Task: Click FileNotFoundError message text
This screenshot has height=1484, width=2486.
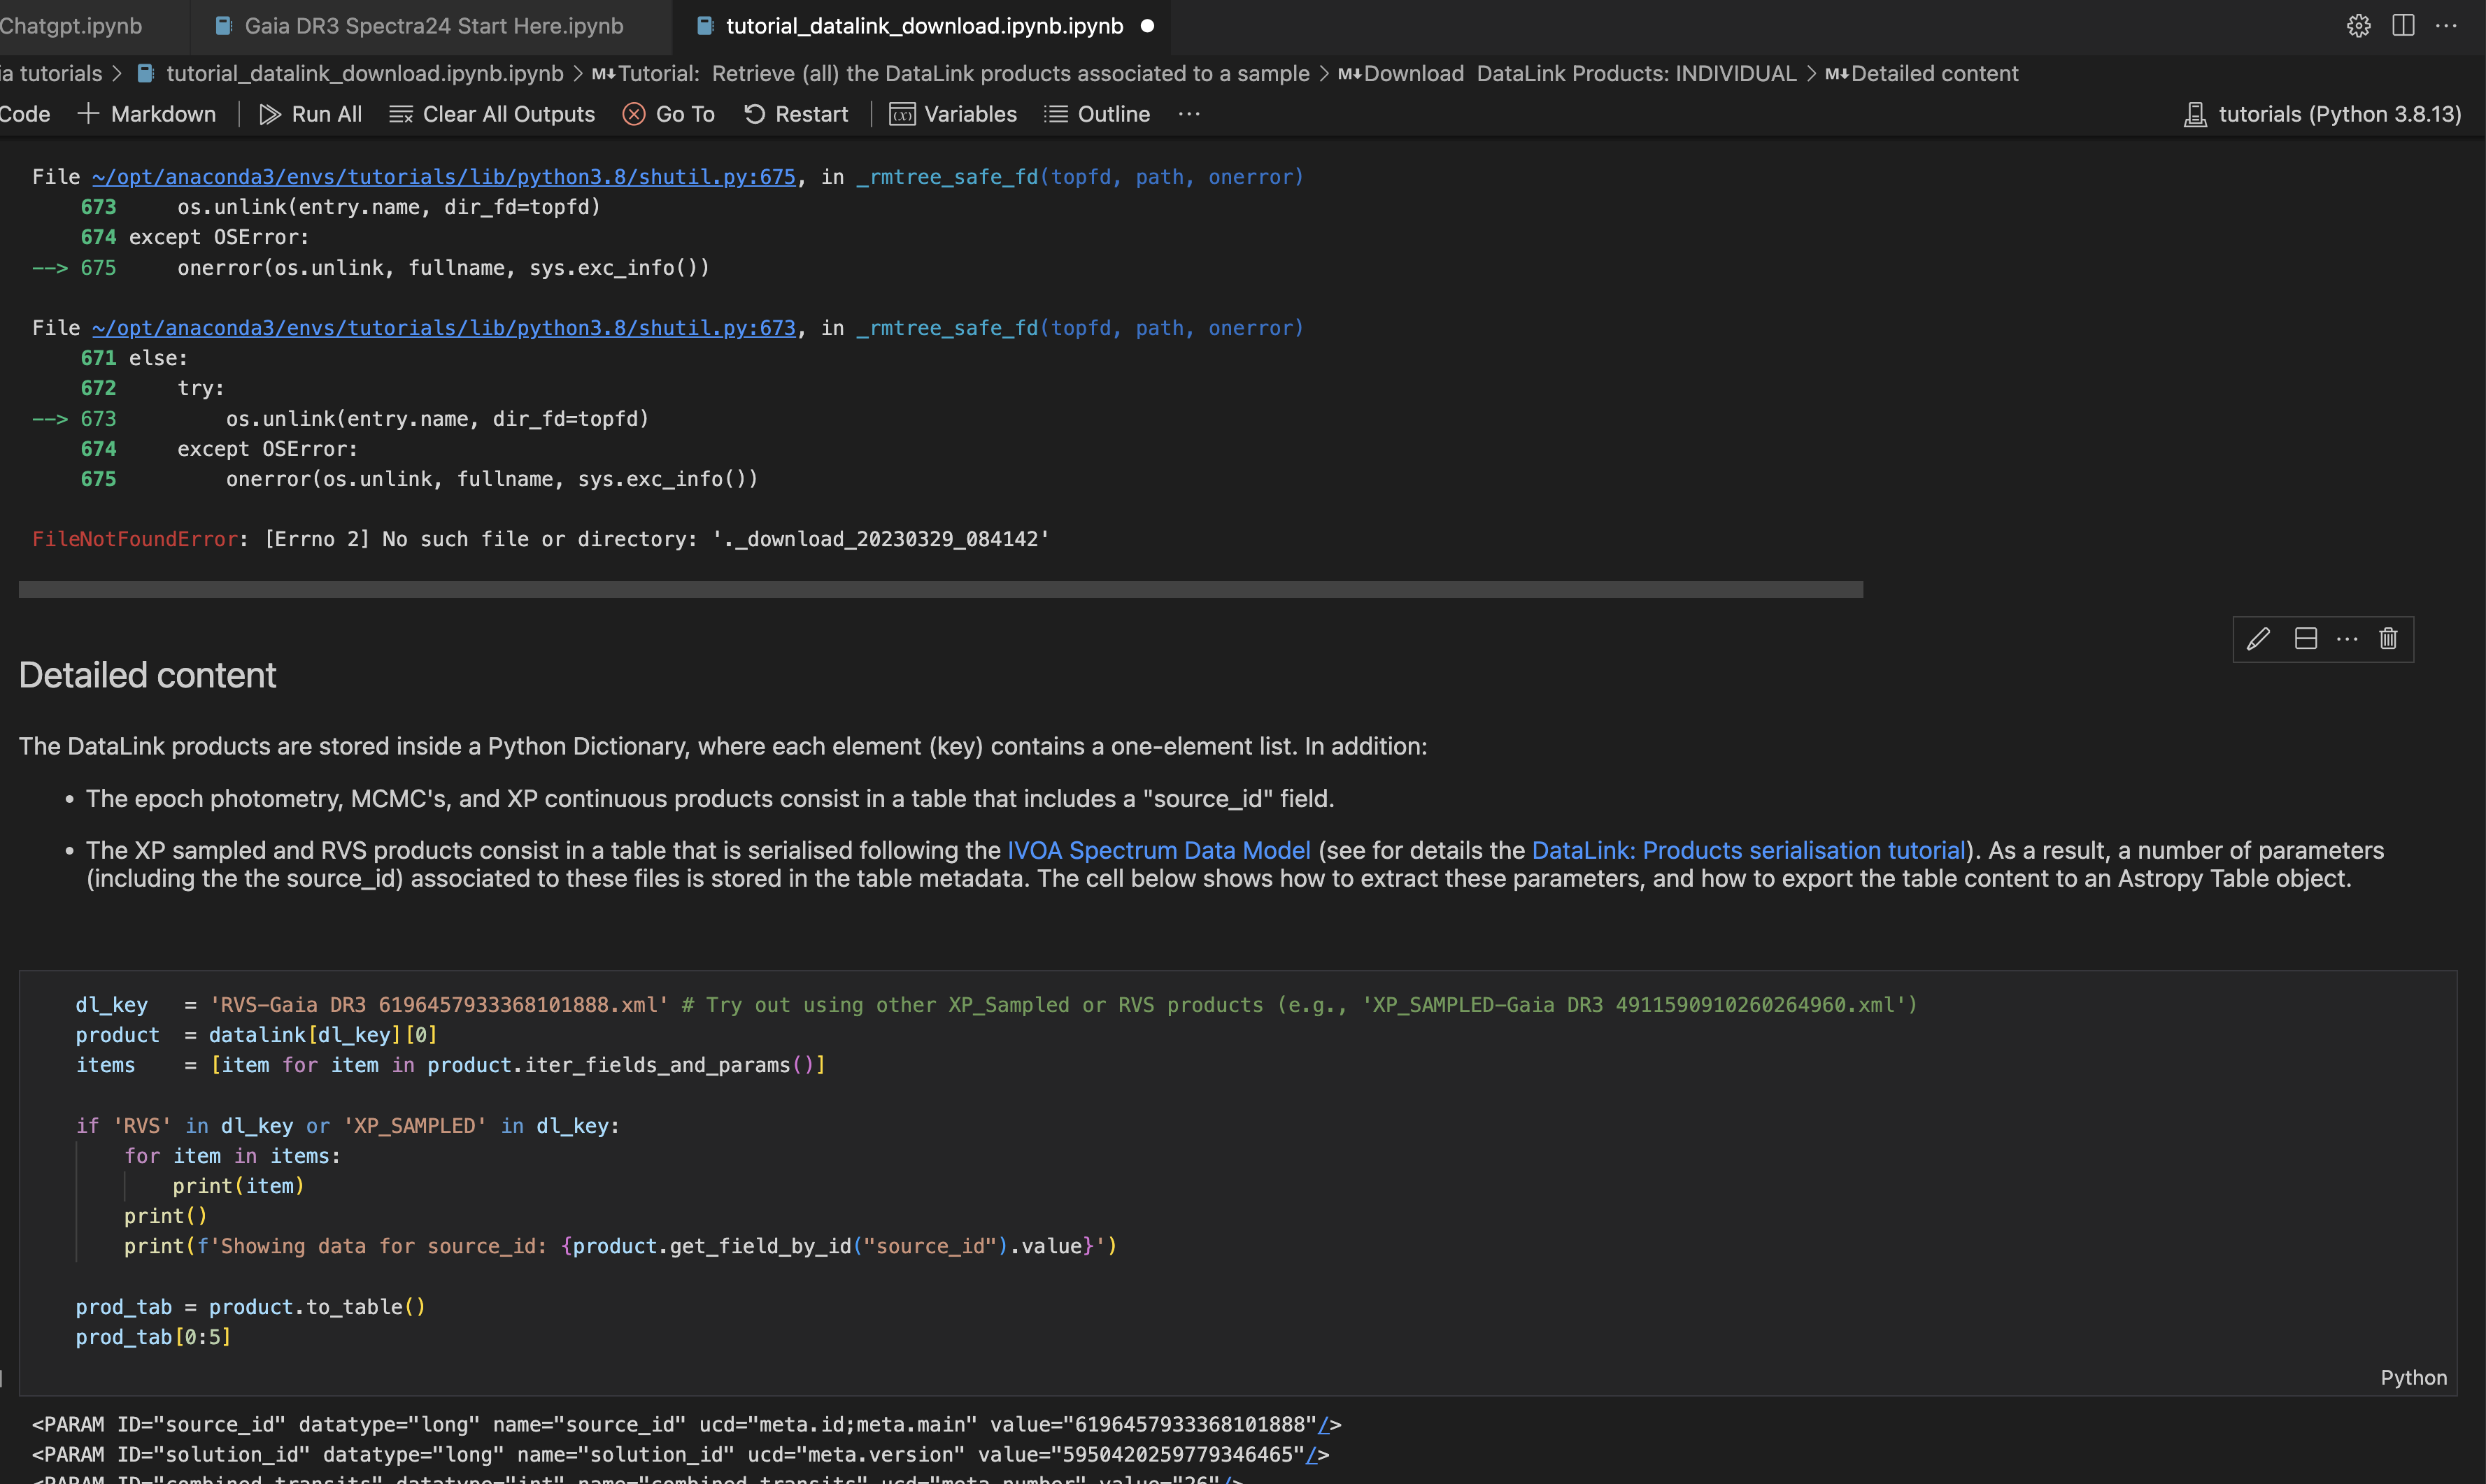Action: [x=540, y=539]
